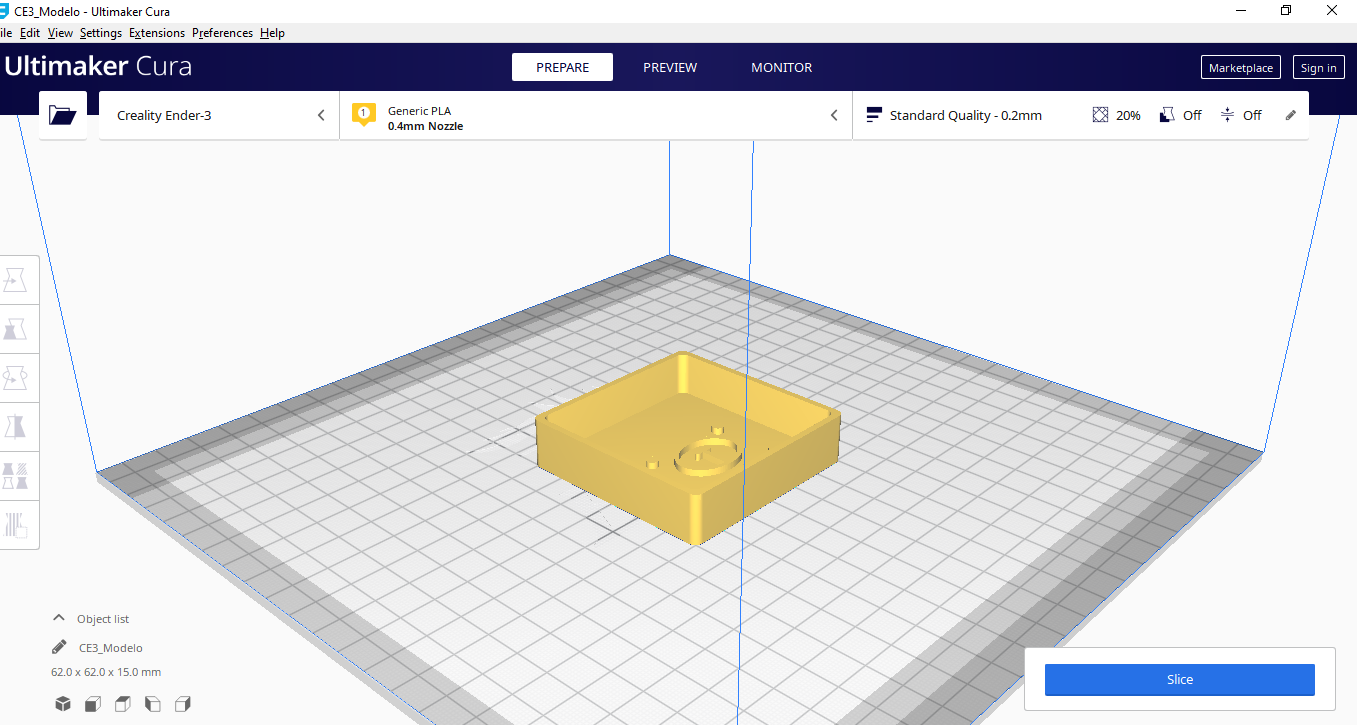Expand the chevron in the Generic PLA panel

point(834,115)
